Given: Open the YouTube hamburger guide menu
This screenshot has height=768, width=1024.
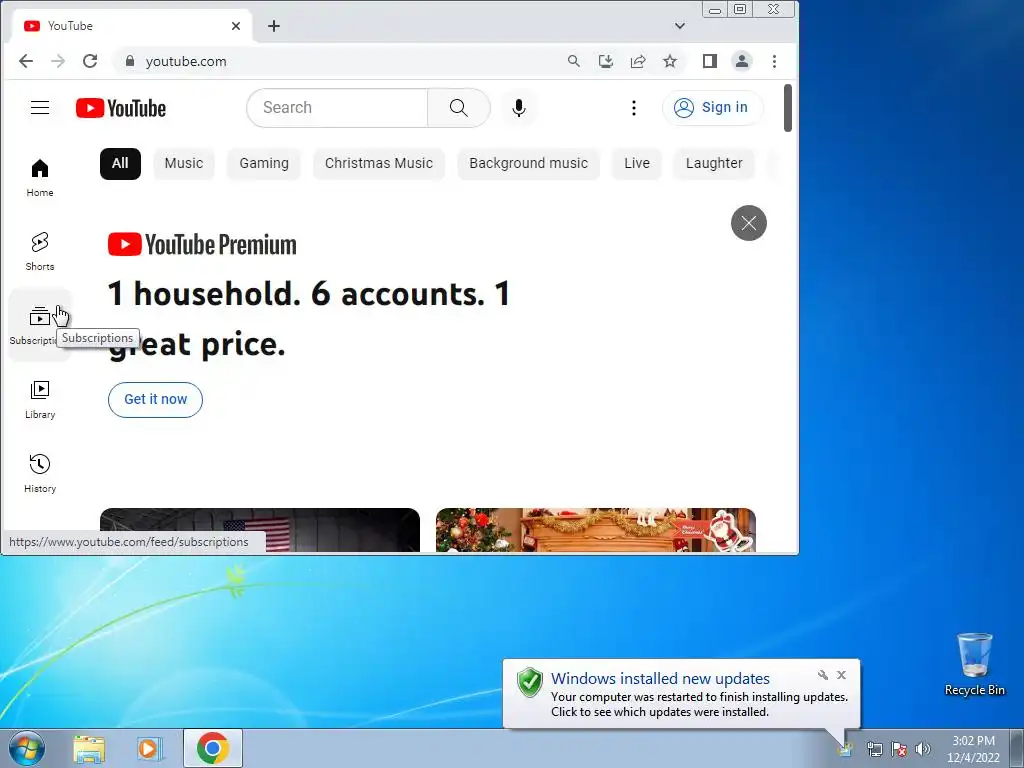Looking at the screenshot, I should 40,108.
